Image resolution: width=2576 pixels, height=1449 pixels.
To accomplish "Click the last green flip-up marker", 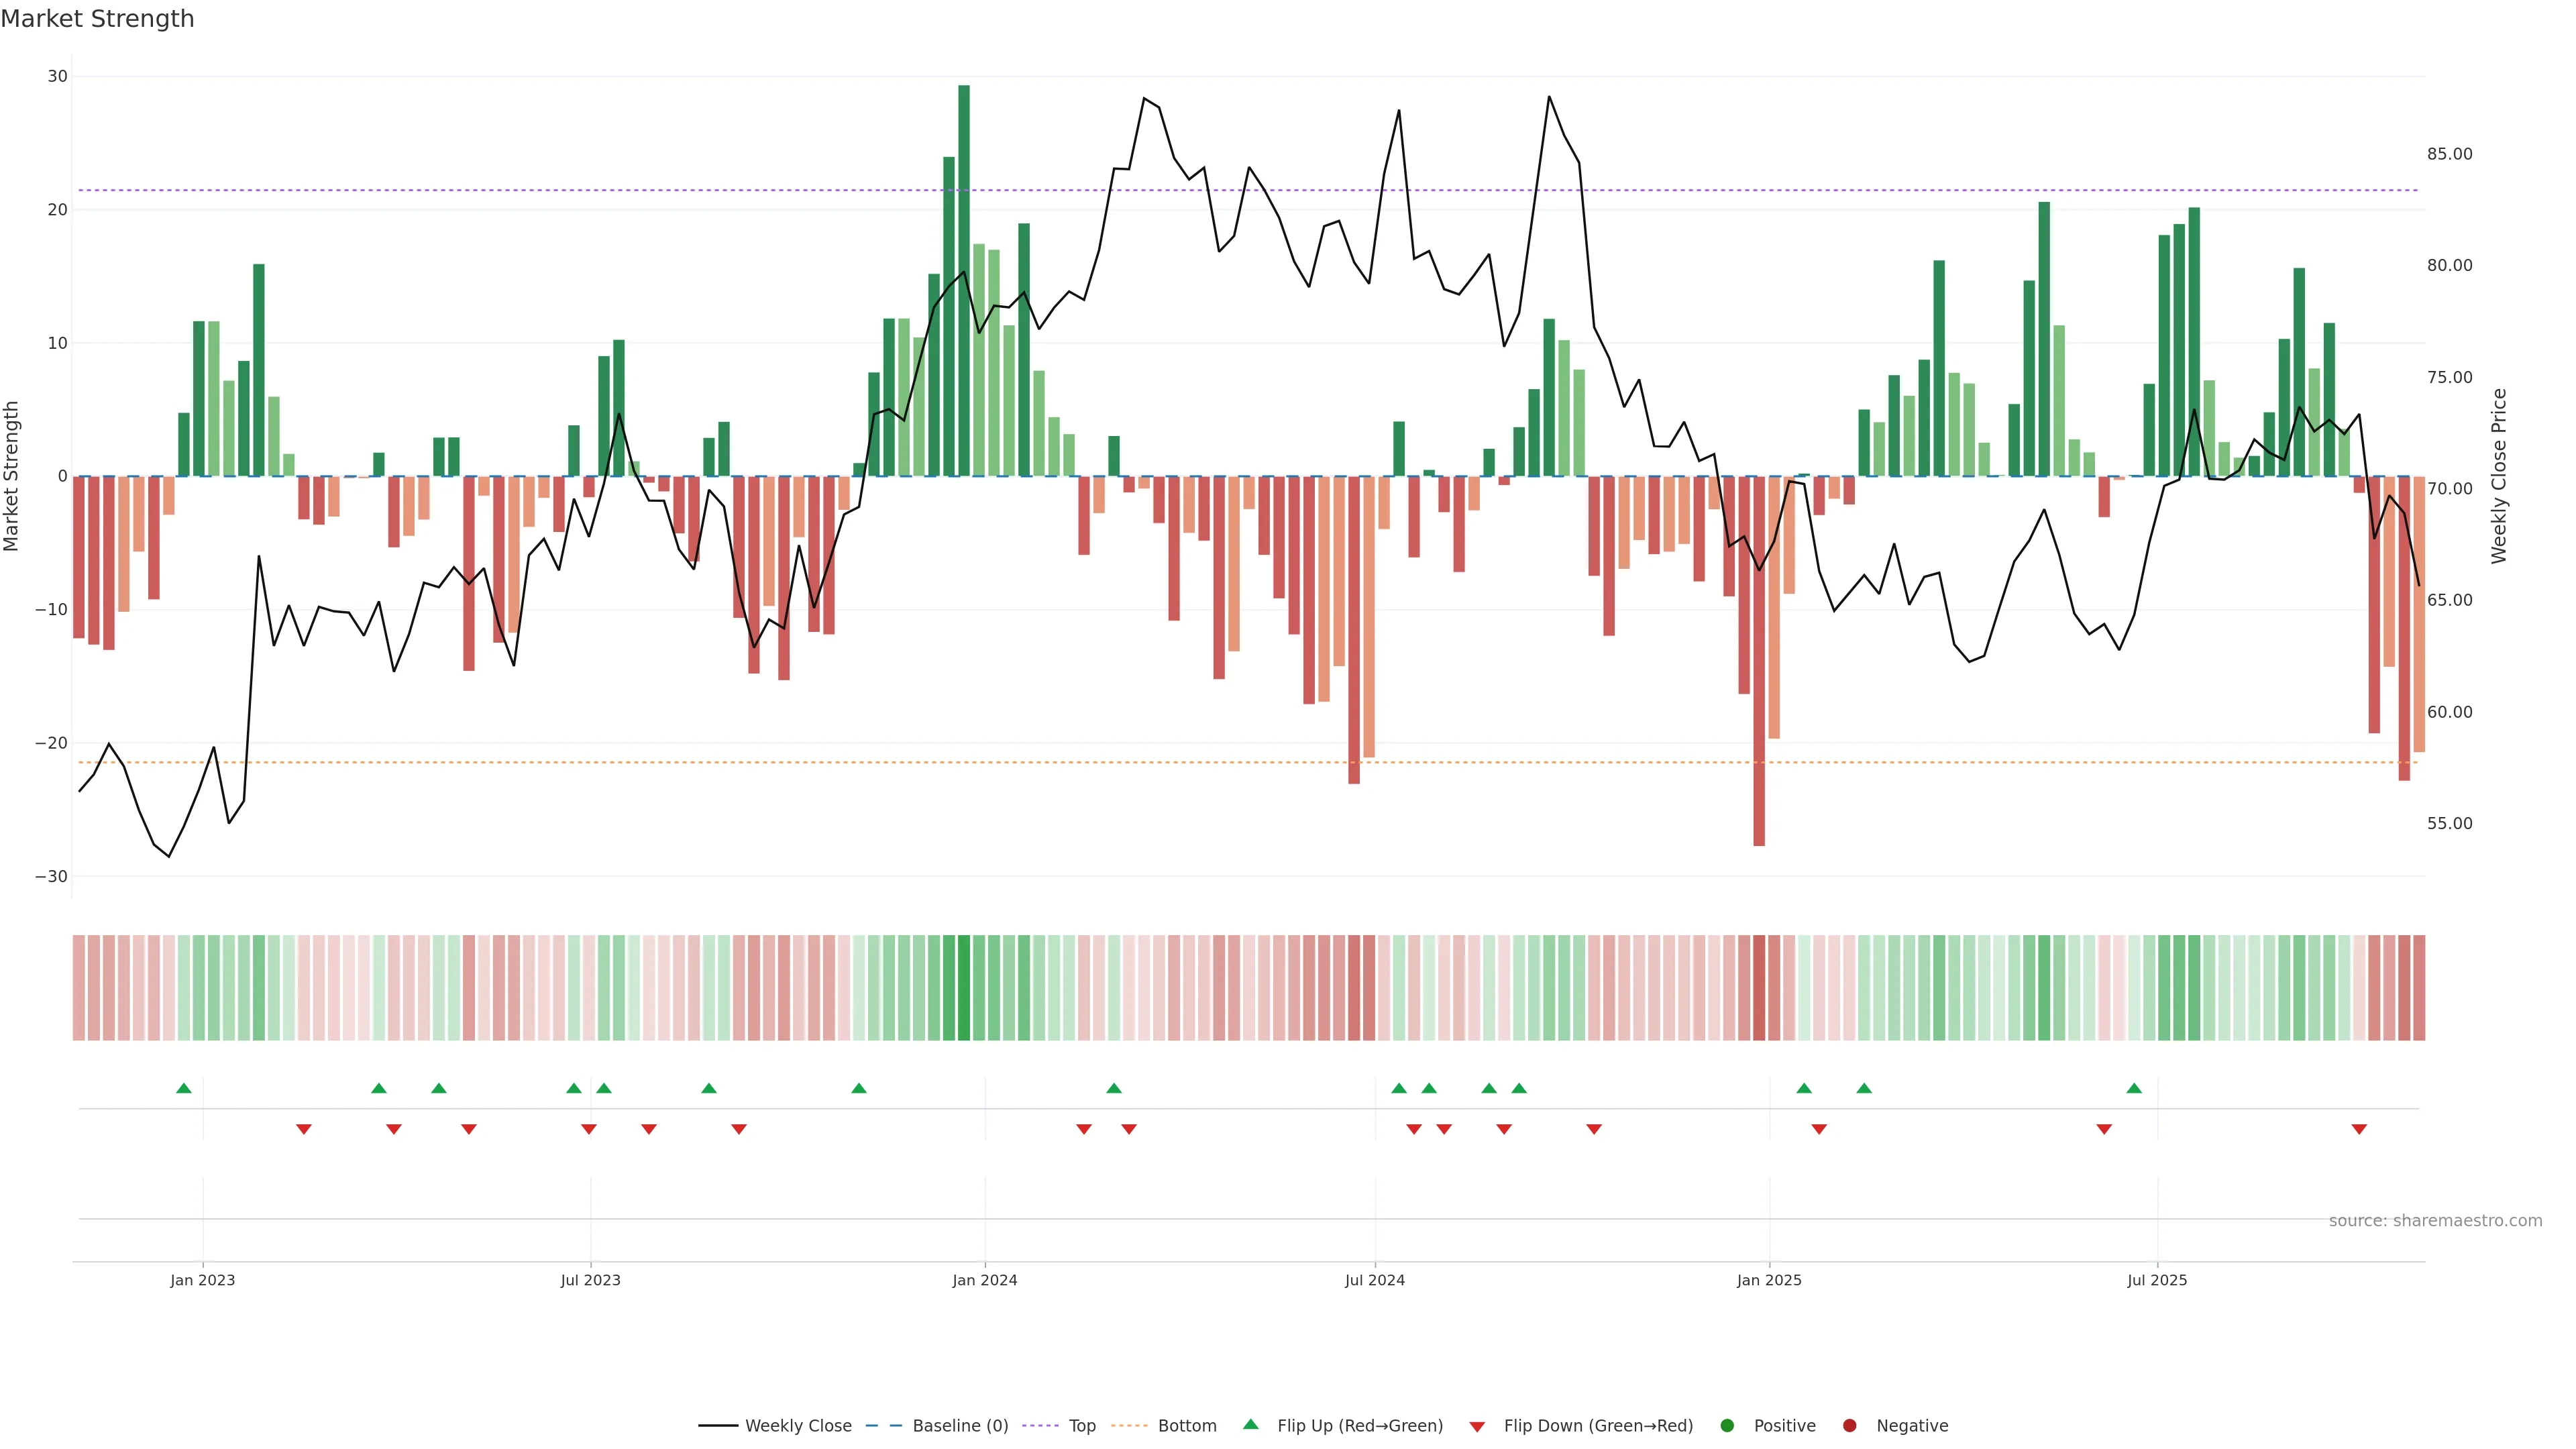I will coord(2134,1088).
